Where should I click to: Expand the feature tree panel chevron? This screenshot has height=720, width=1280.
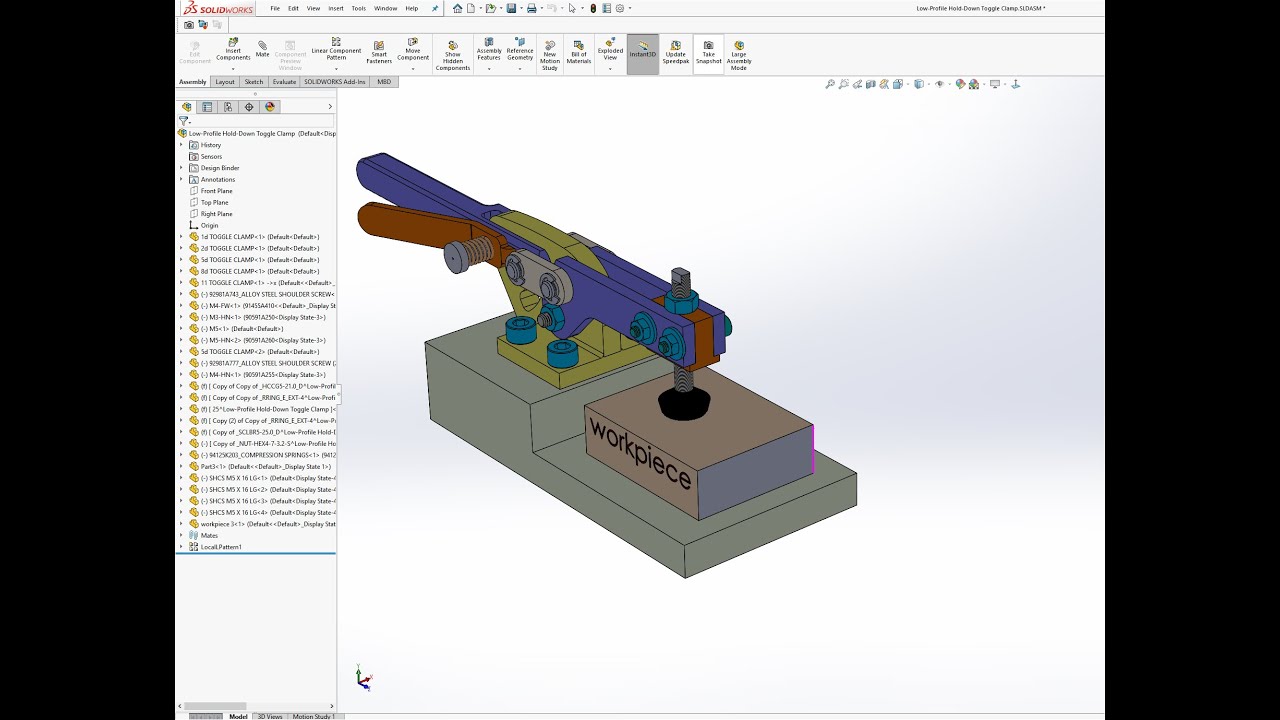tap(330, 106)
